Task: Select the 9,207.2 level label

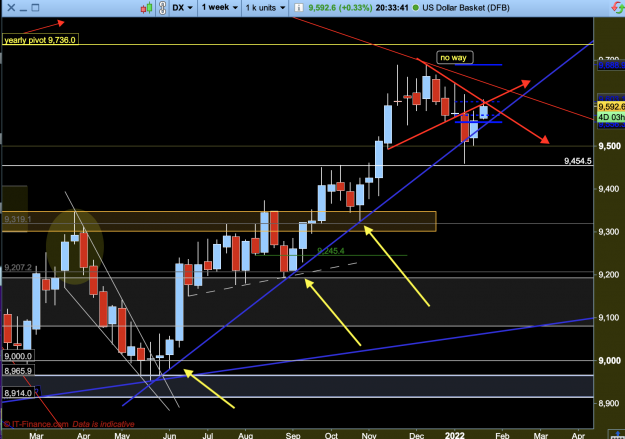Action: (18, 267)
